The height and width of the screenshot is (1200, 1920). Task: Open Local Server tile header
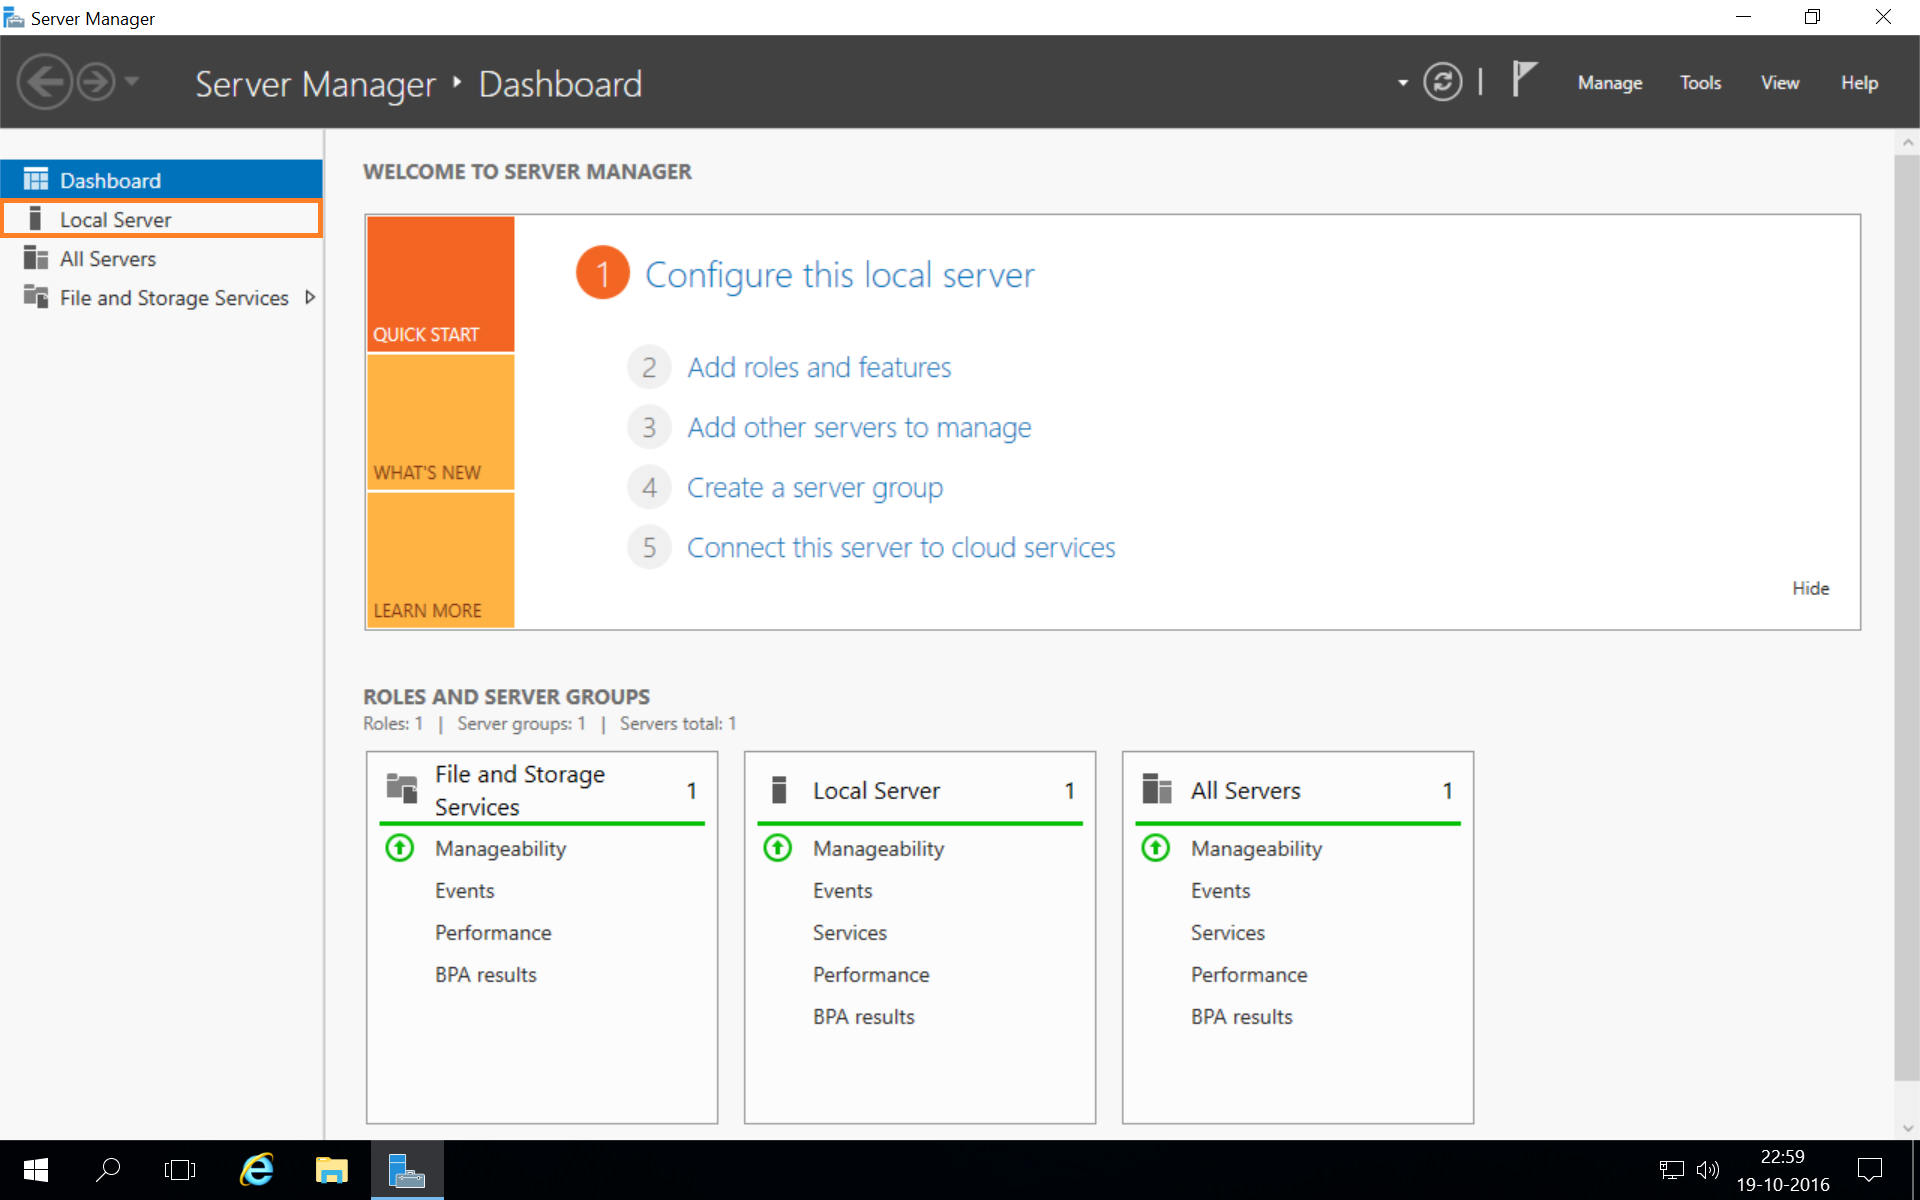(x=920, y=790)
